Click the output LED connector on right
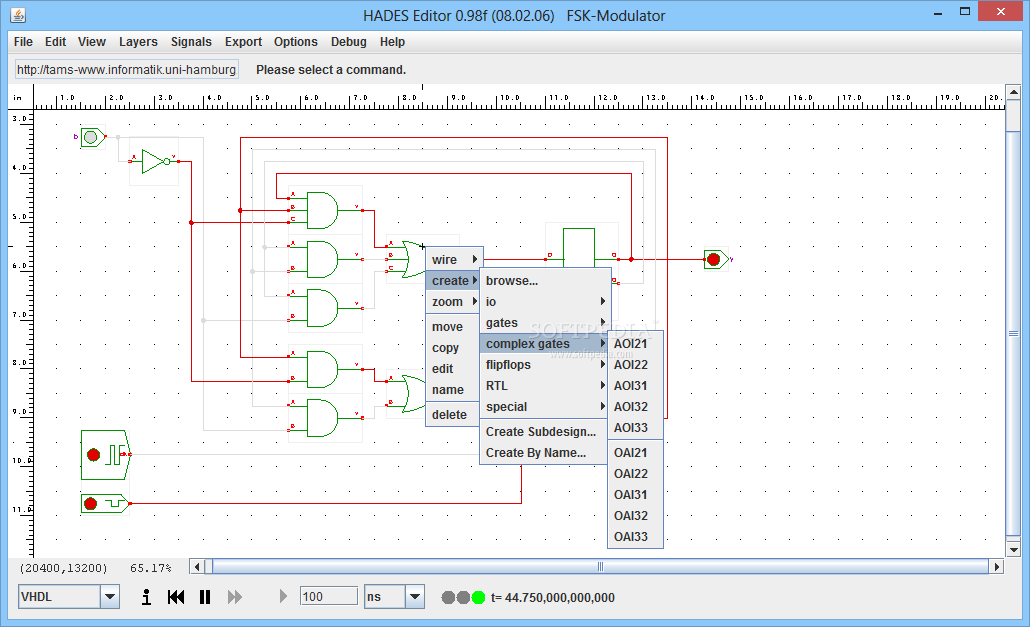The height and width of the screenshot is (627, 1030). 715,260
